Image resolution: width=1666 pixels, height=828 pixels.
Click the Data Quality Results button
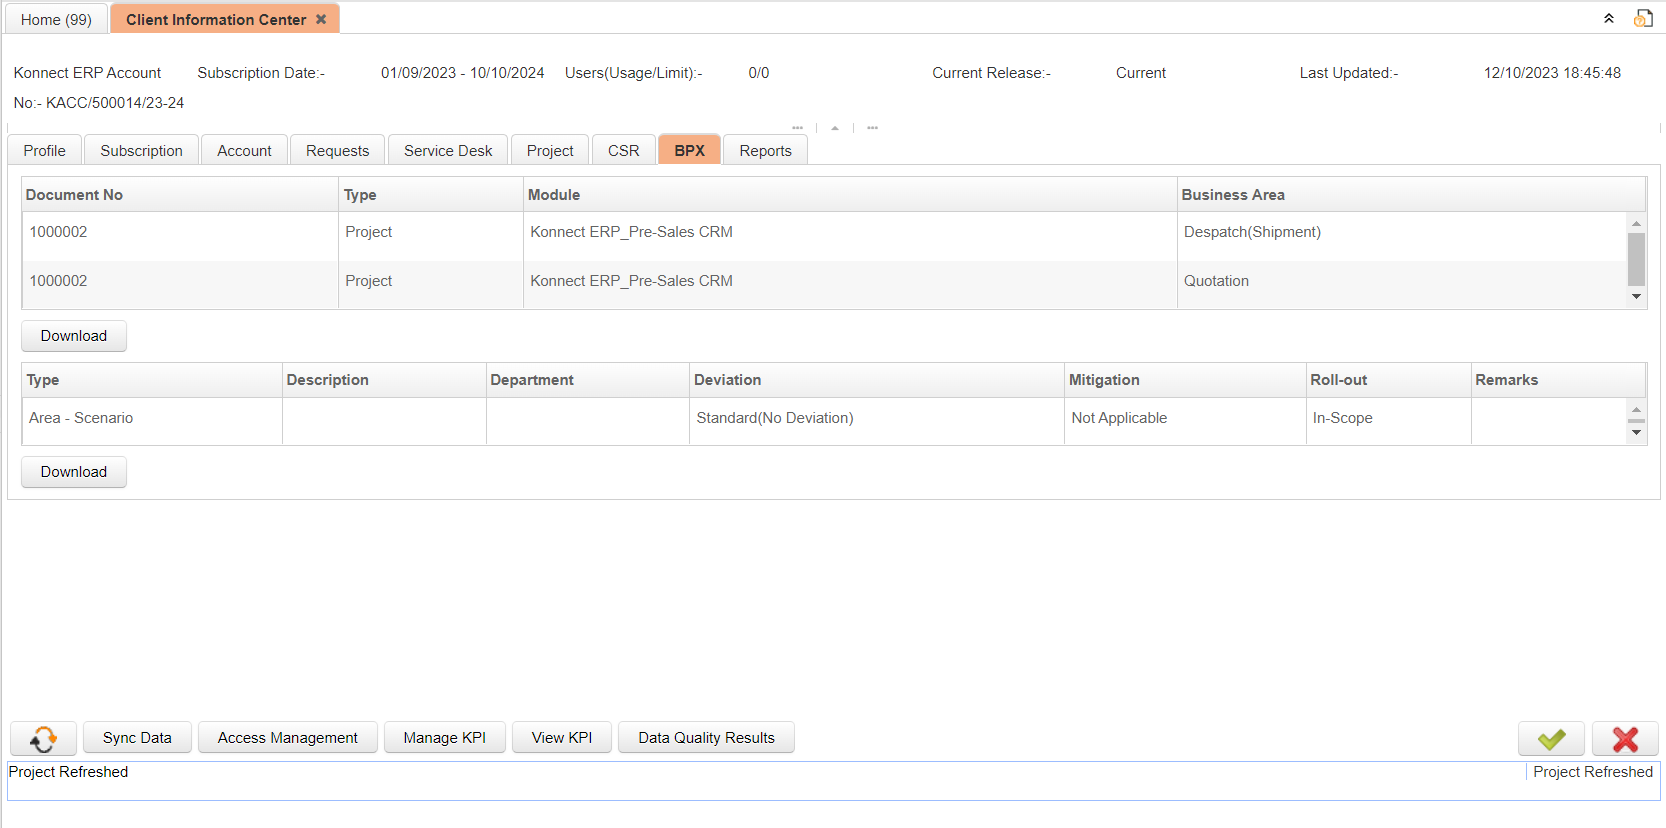[x=706, y=737]
